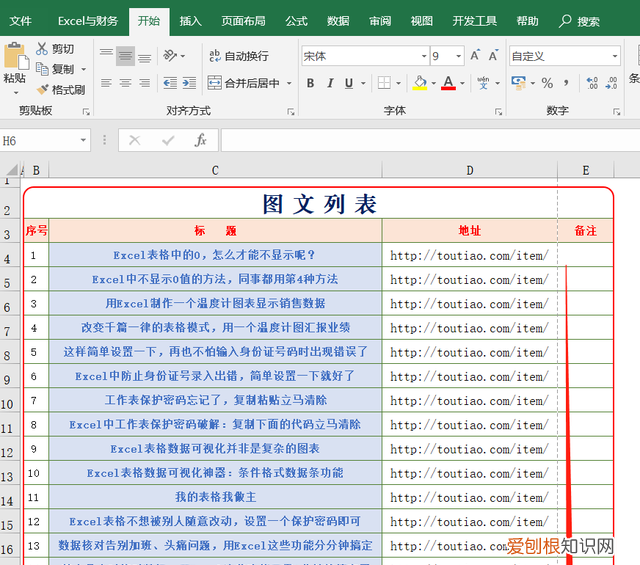Image resolution: width=640 pixels, height=565 pixels.
Task: Select cell 'Excel表格中的0，怎么才能不显示呢？'
Action: 215,255
